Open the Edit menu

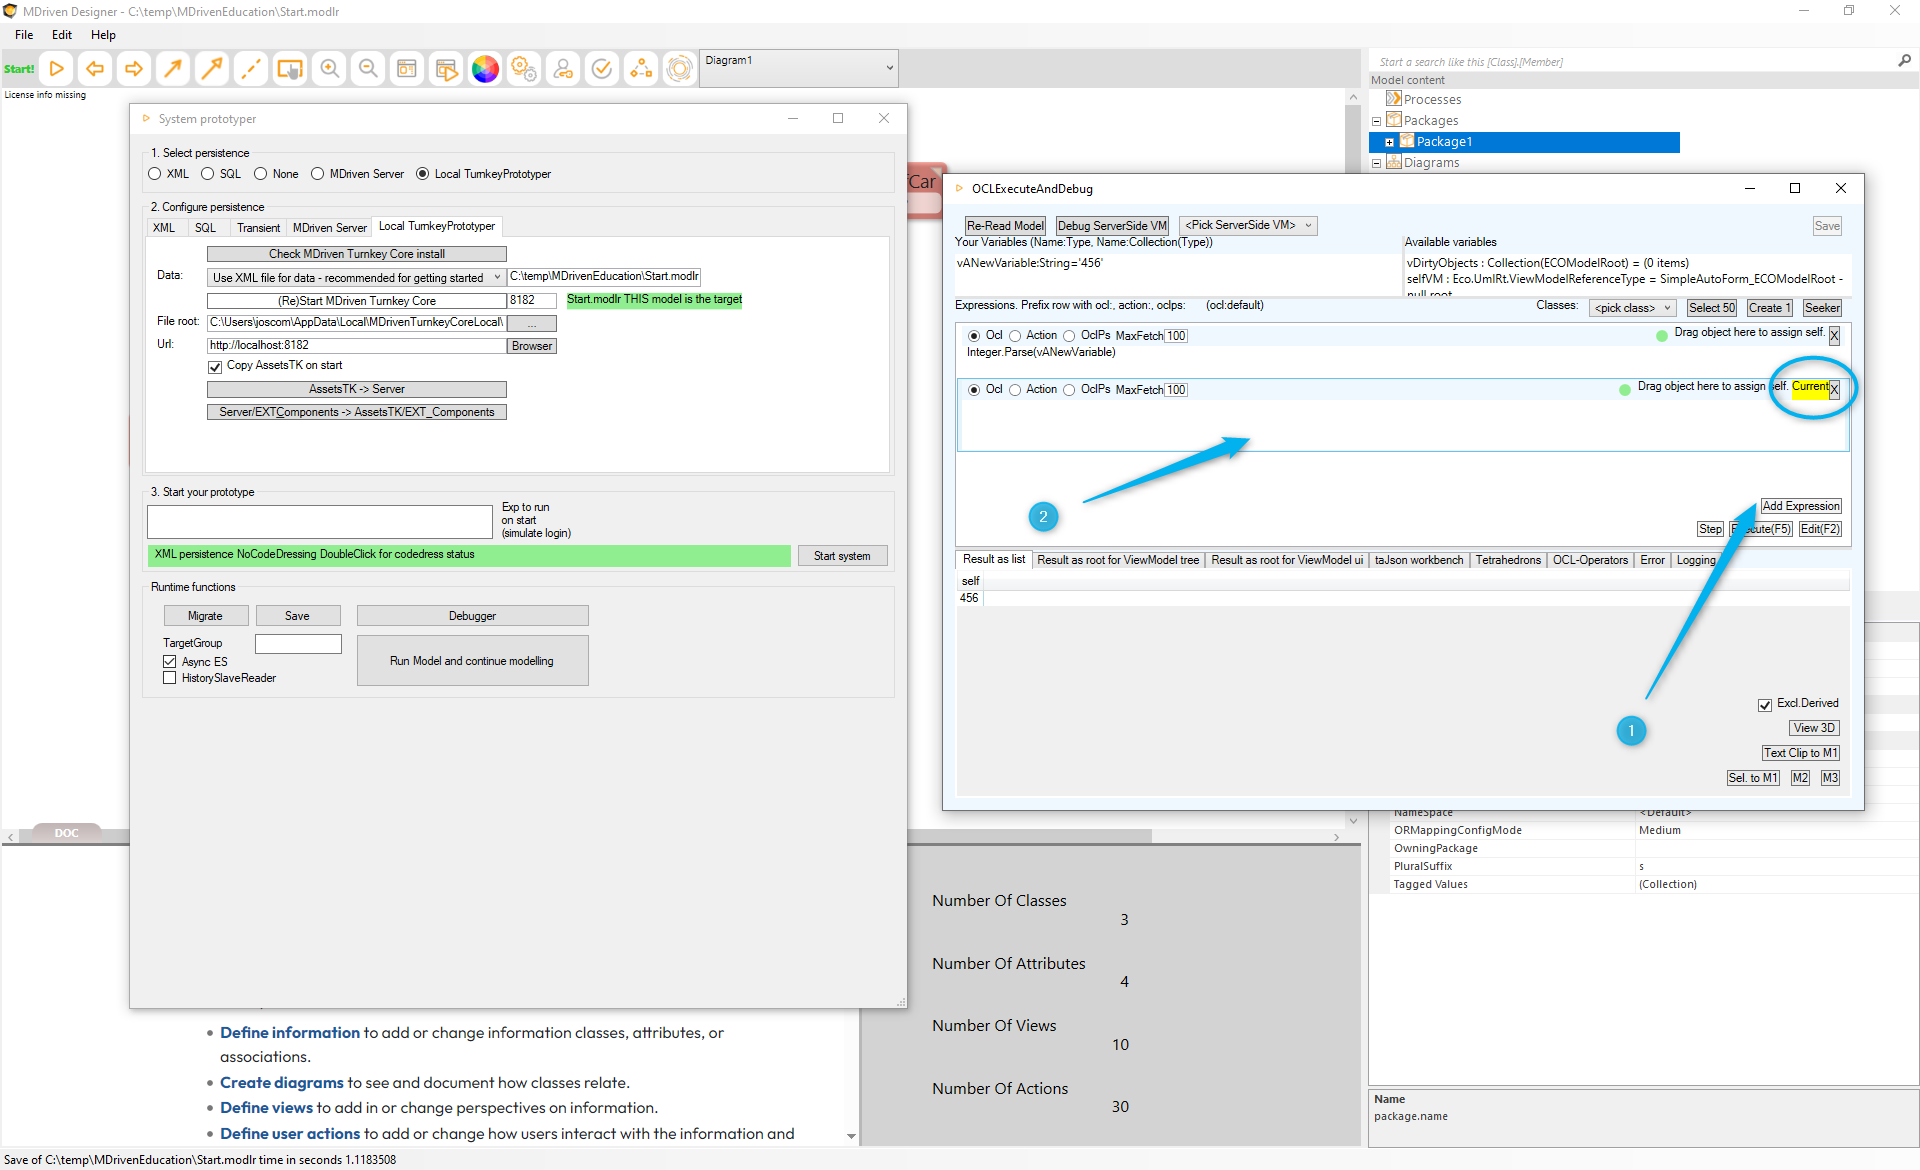pos(62,35)
